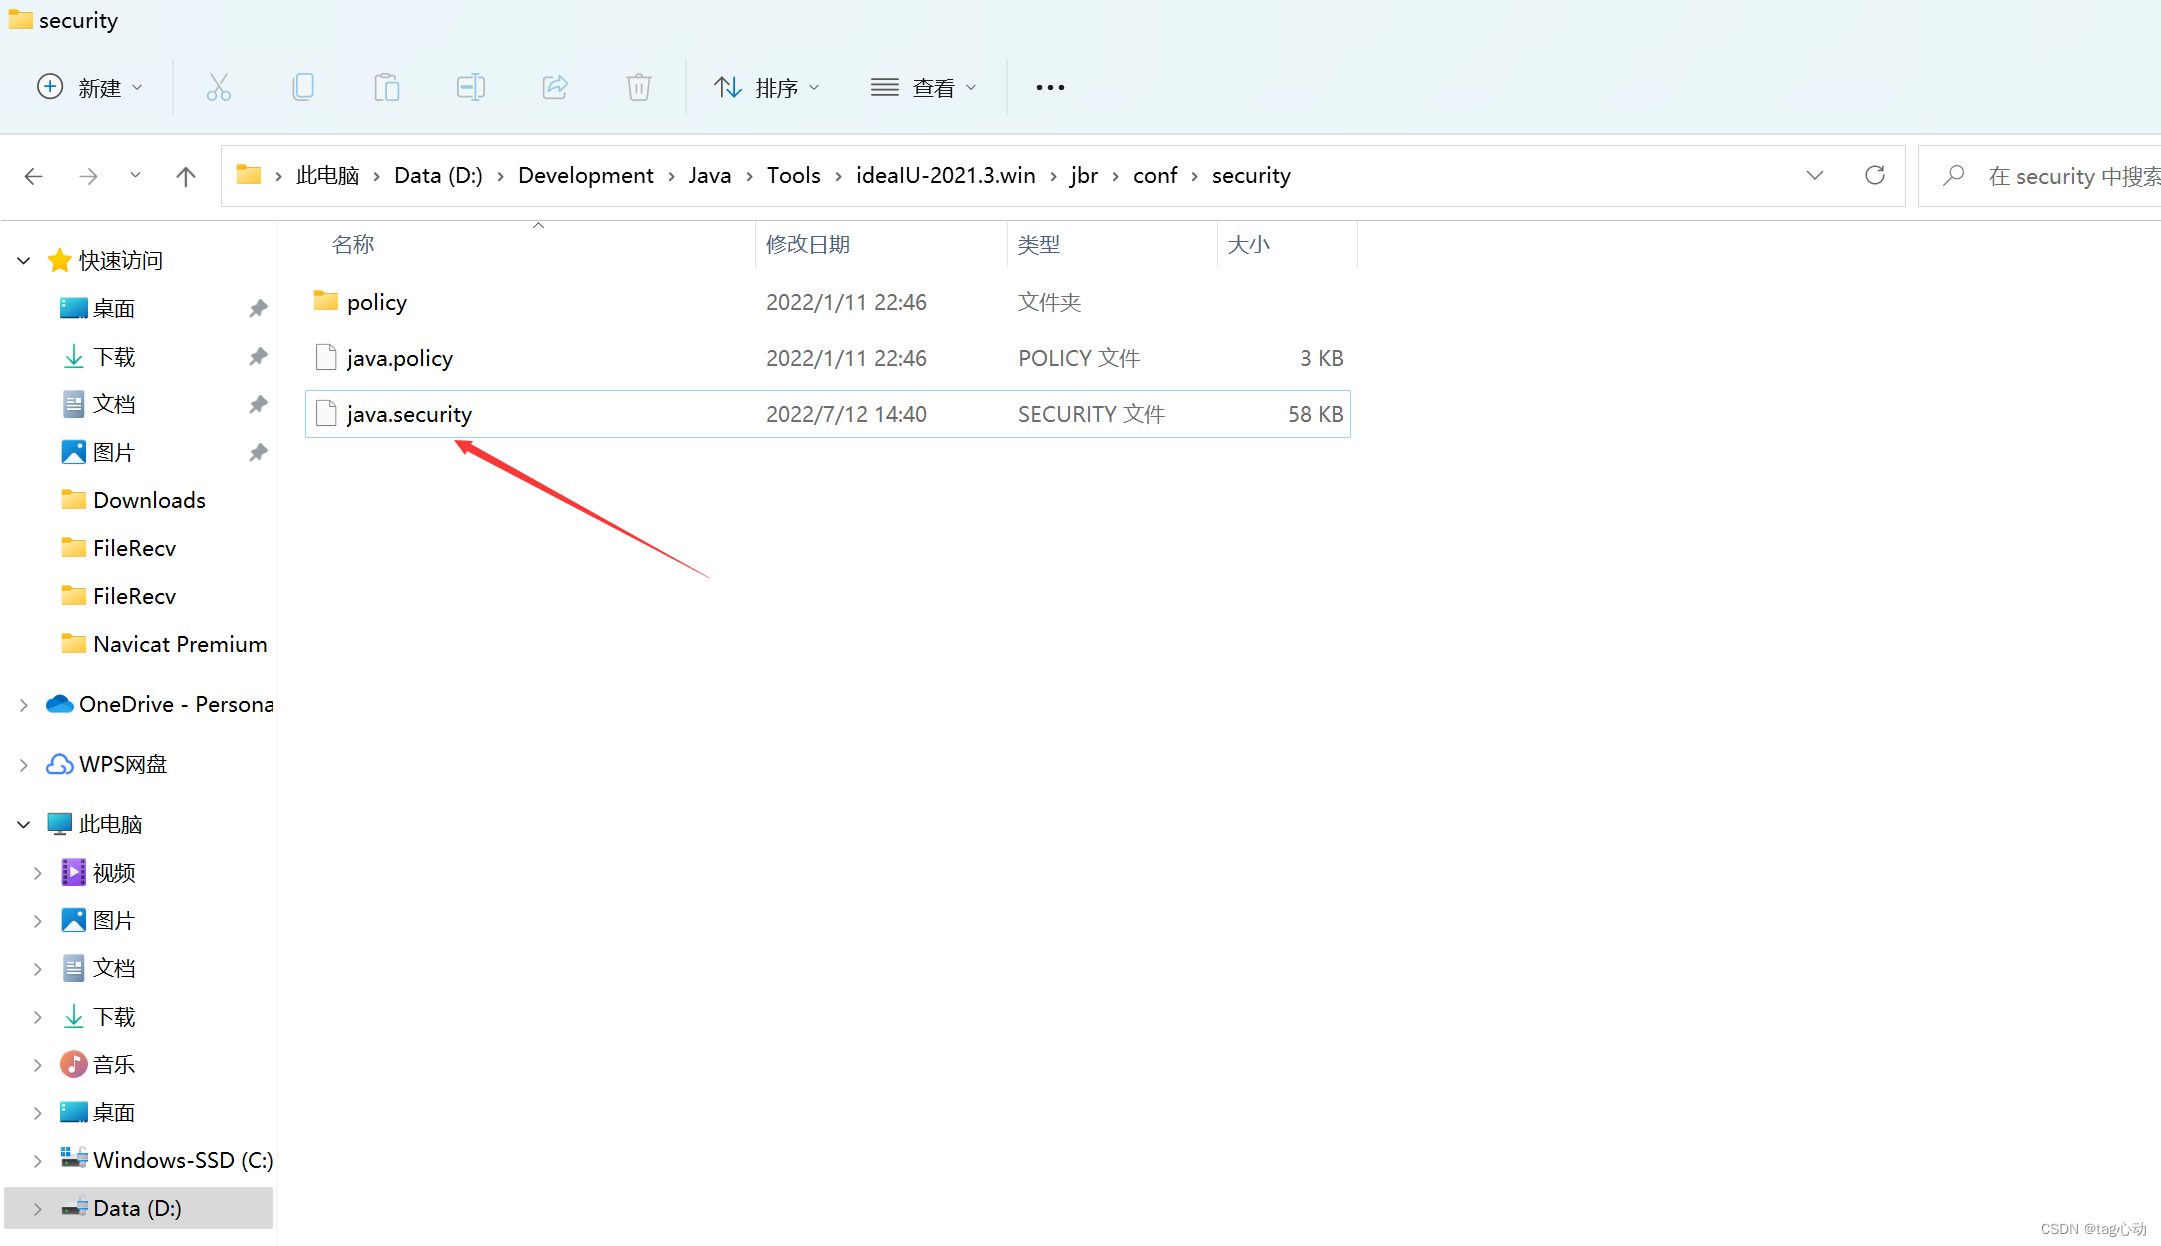Image resolution: width=2161 pixels, height=1246 pixels.
Task: Expand the OneDrive - Personal node
Action: click(24, 705)
